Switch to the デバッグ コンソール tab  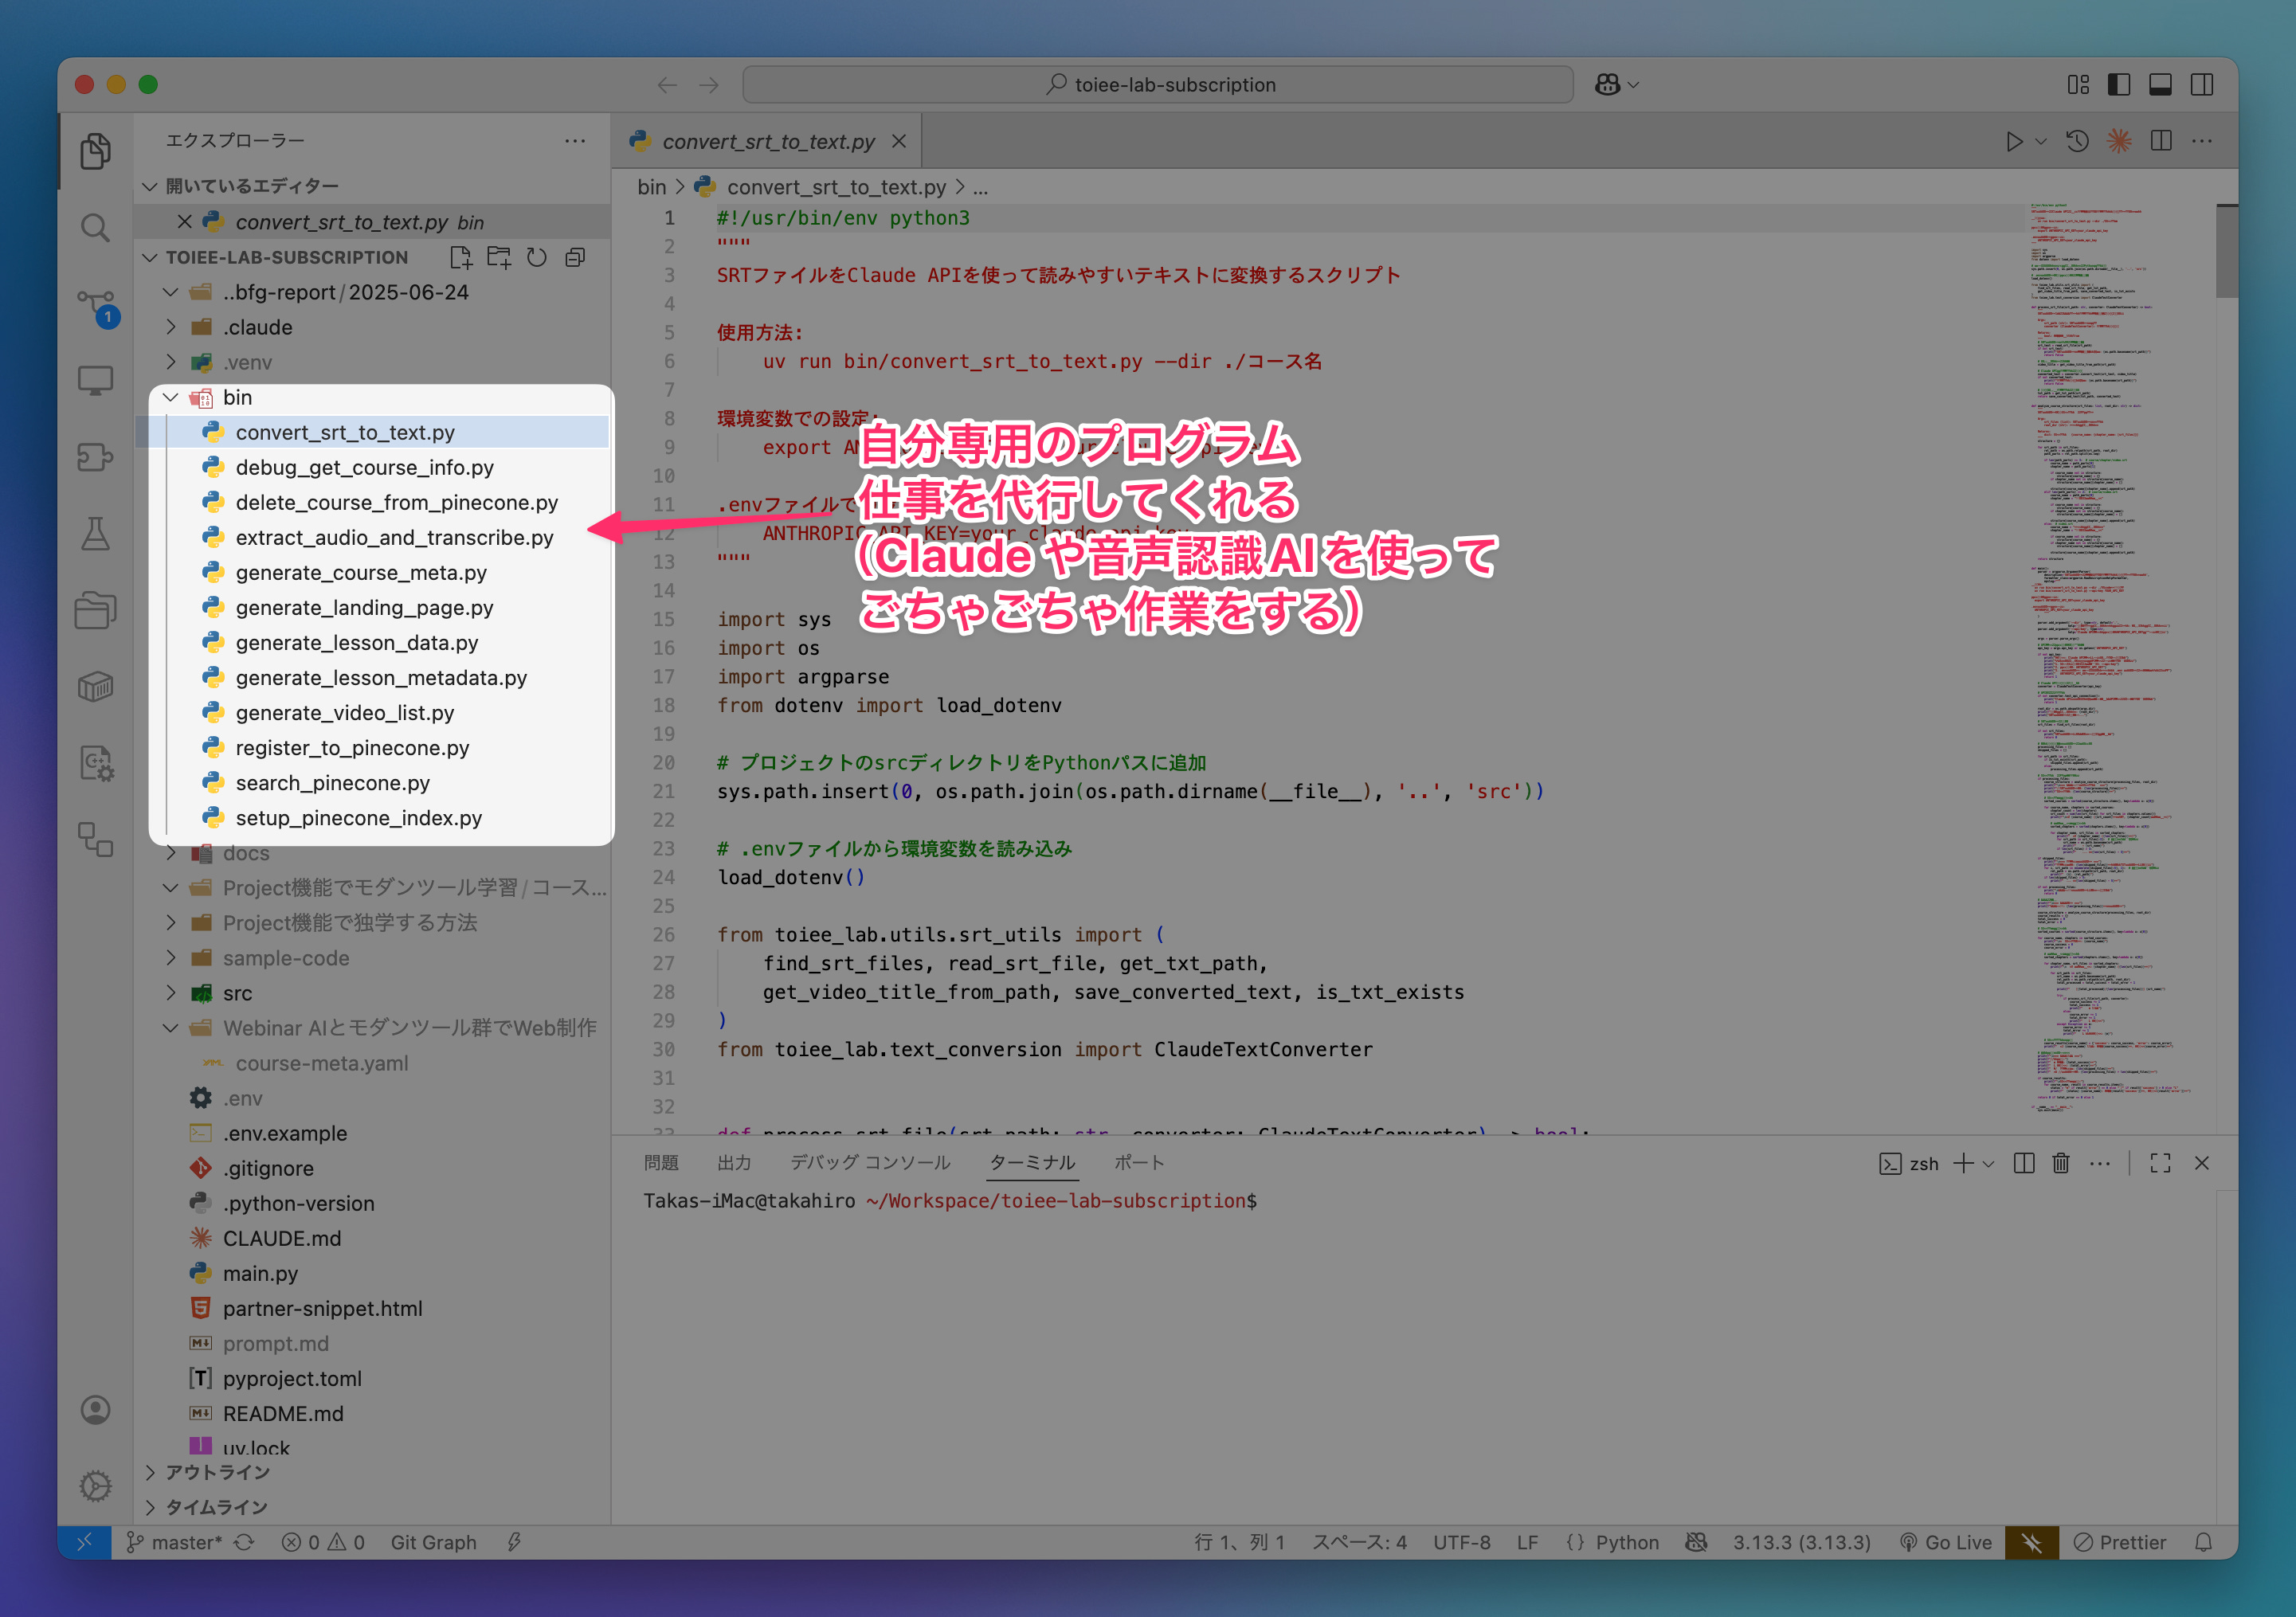coord(870,1163)
